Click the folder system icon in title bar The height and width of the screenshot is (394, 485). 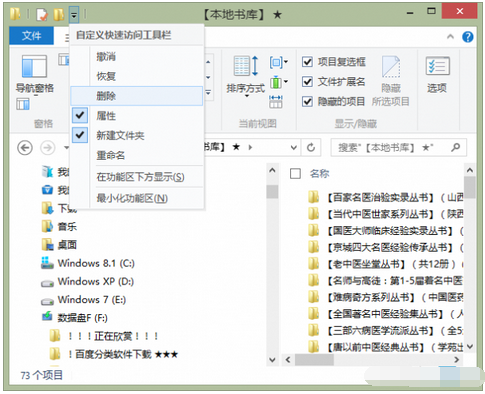[15, 14]
